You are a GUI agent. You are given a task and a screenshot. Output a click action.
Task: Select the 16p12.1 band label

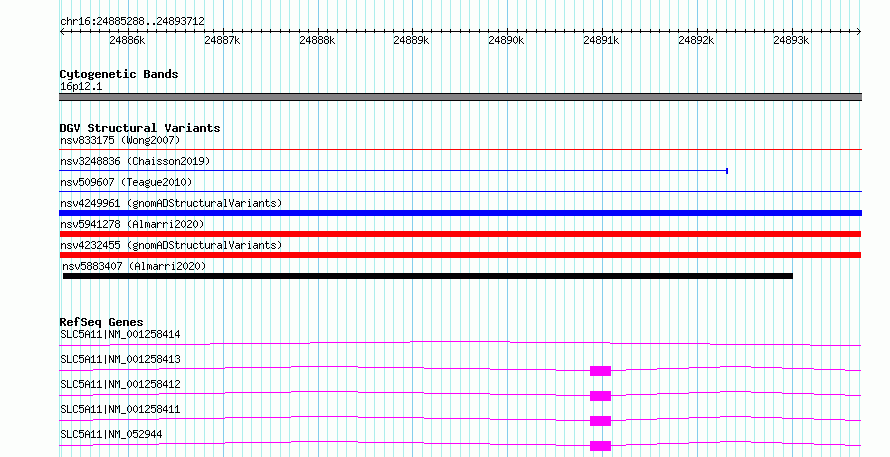click(x=81, y=87)
